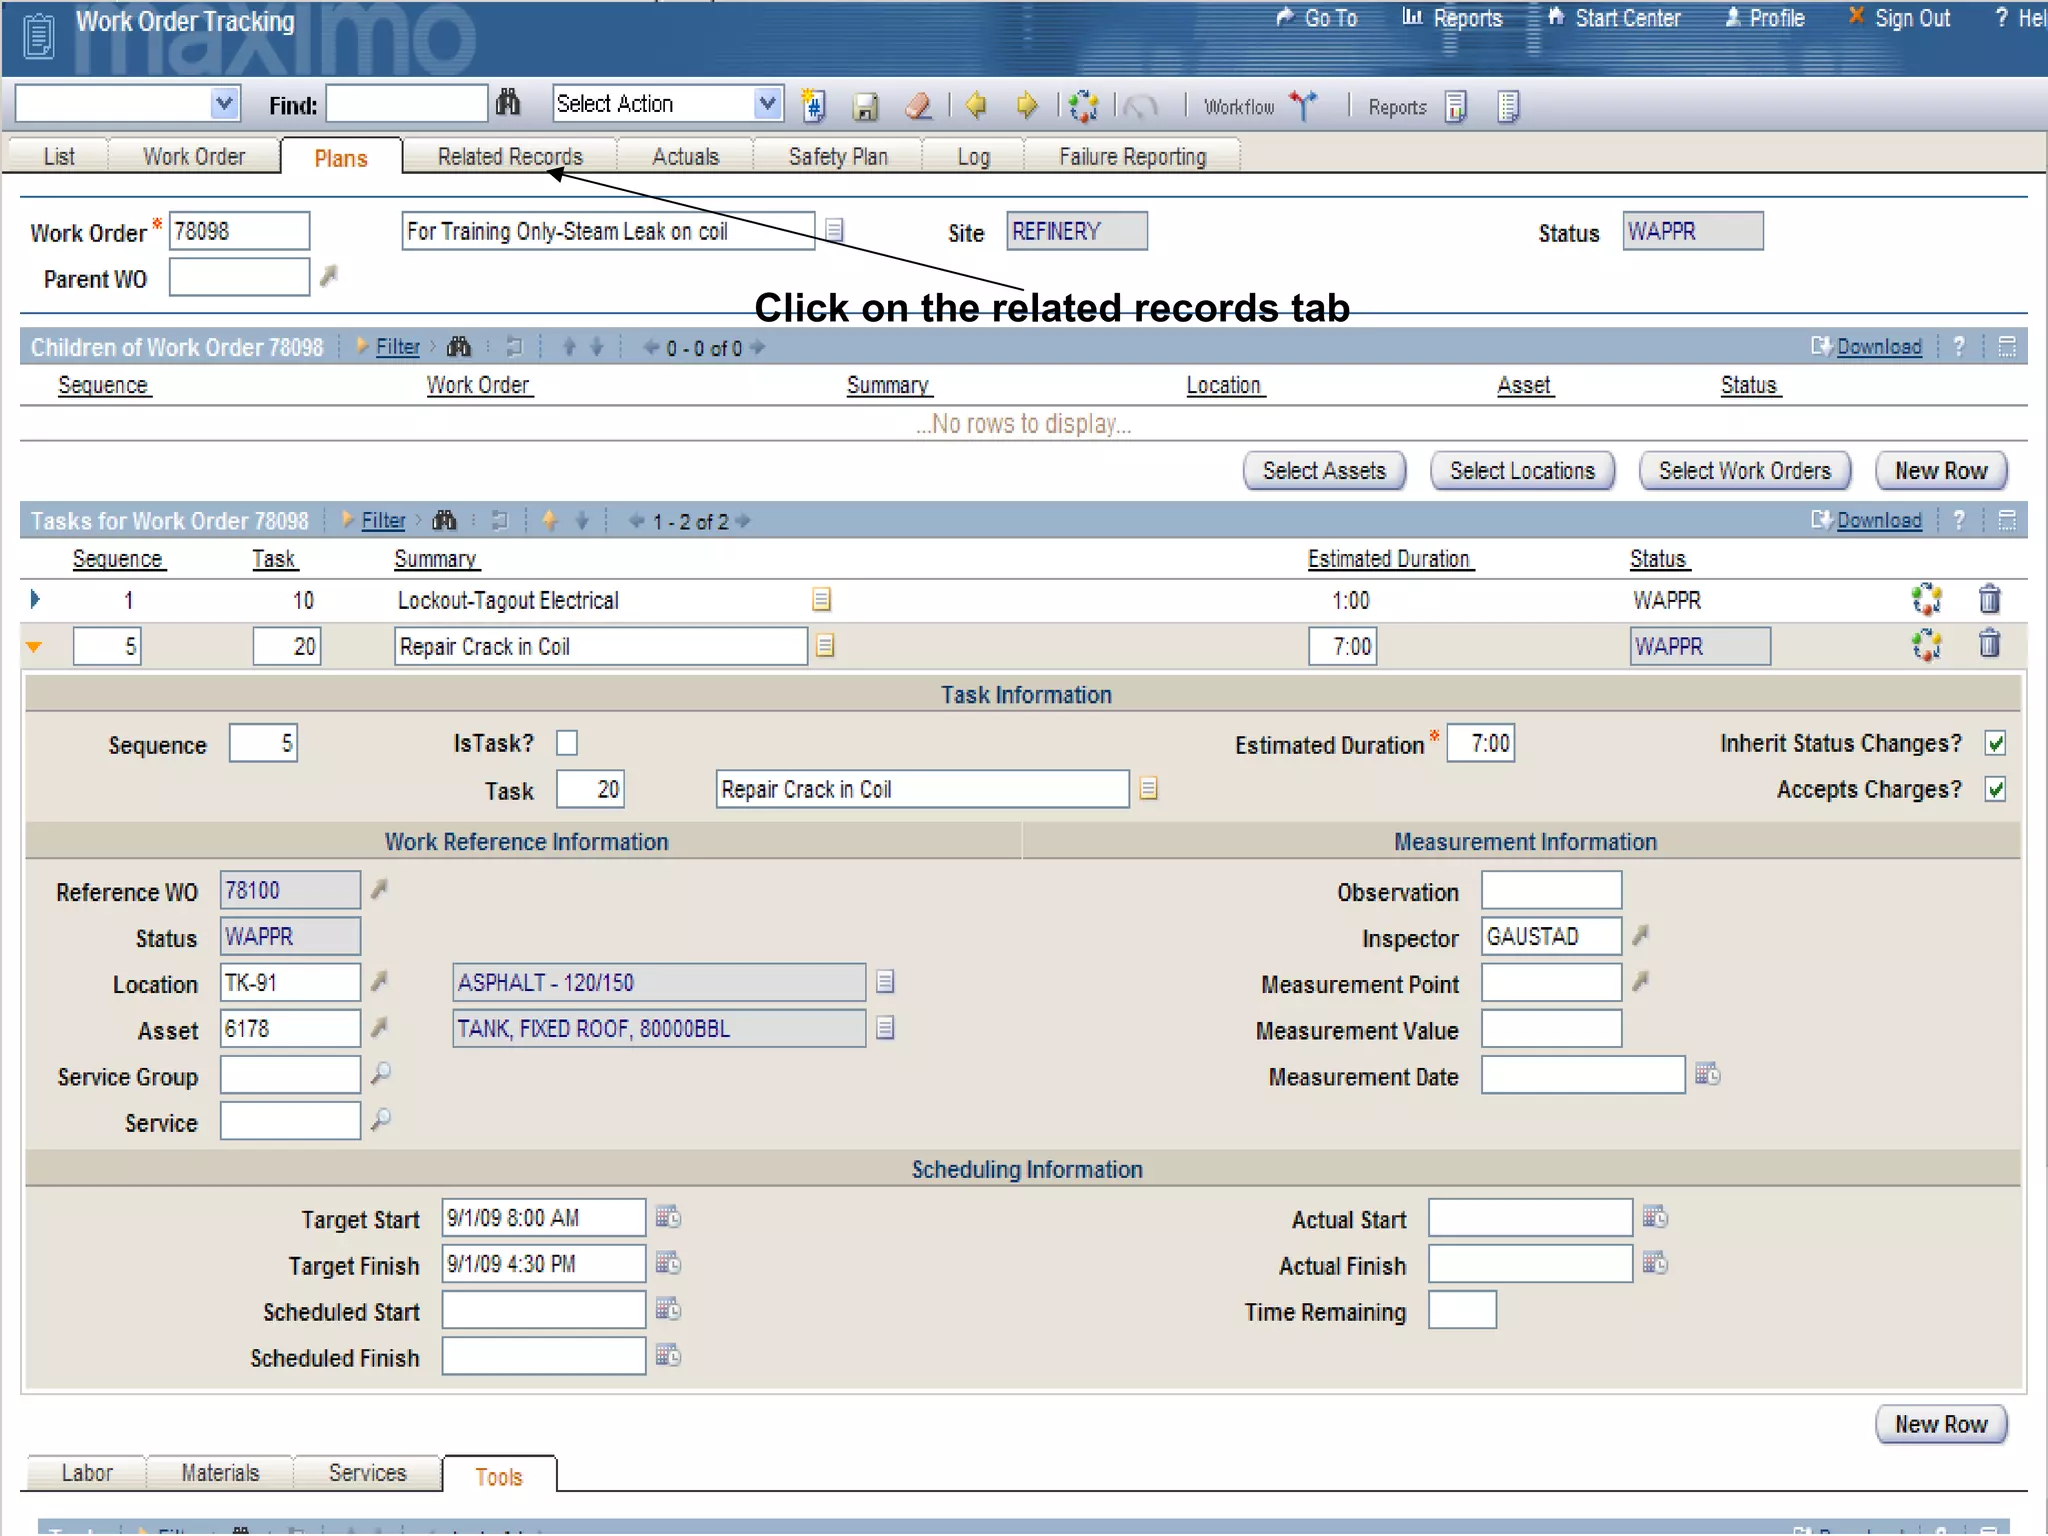The height and width of the screenshot is (1536, 2048).
Task: Click Service Group lookup magnifier
Action: click(381, 1074)
